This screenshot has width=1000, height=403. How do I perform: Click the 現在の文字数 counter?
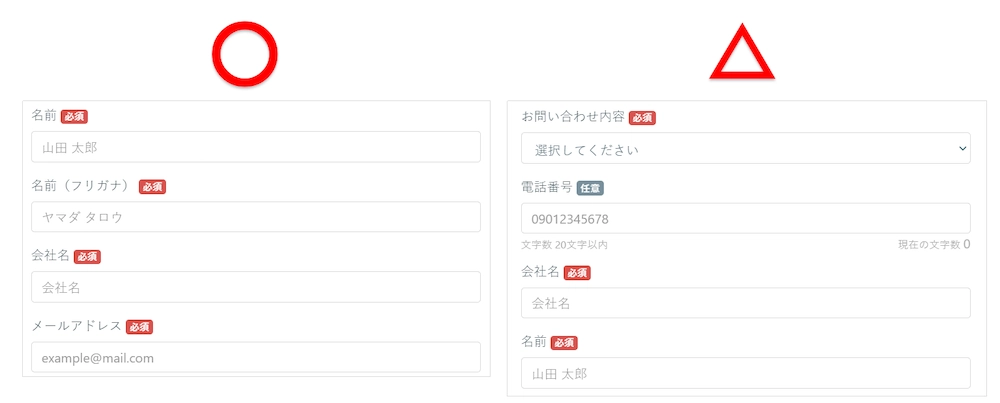point(934,245)
